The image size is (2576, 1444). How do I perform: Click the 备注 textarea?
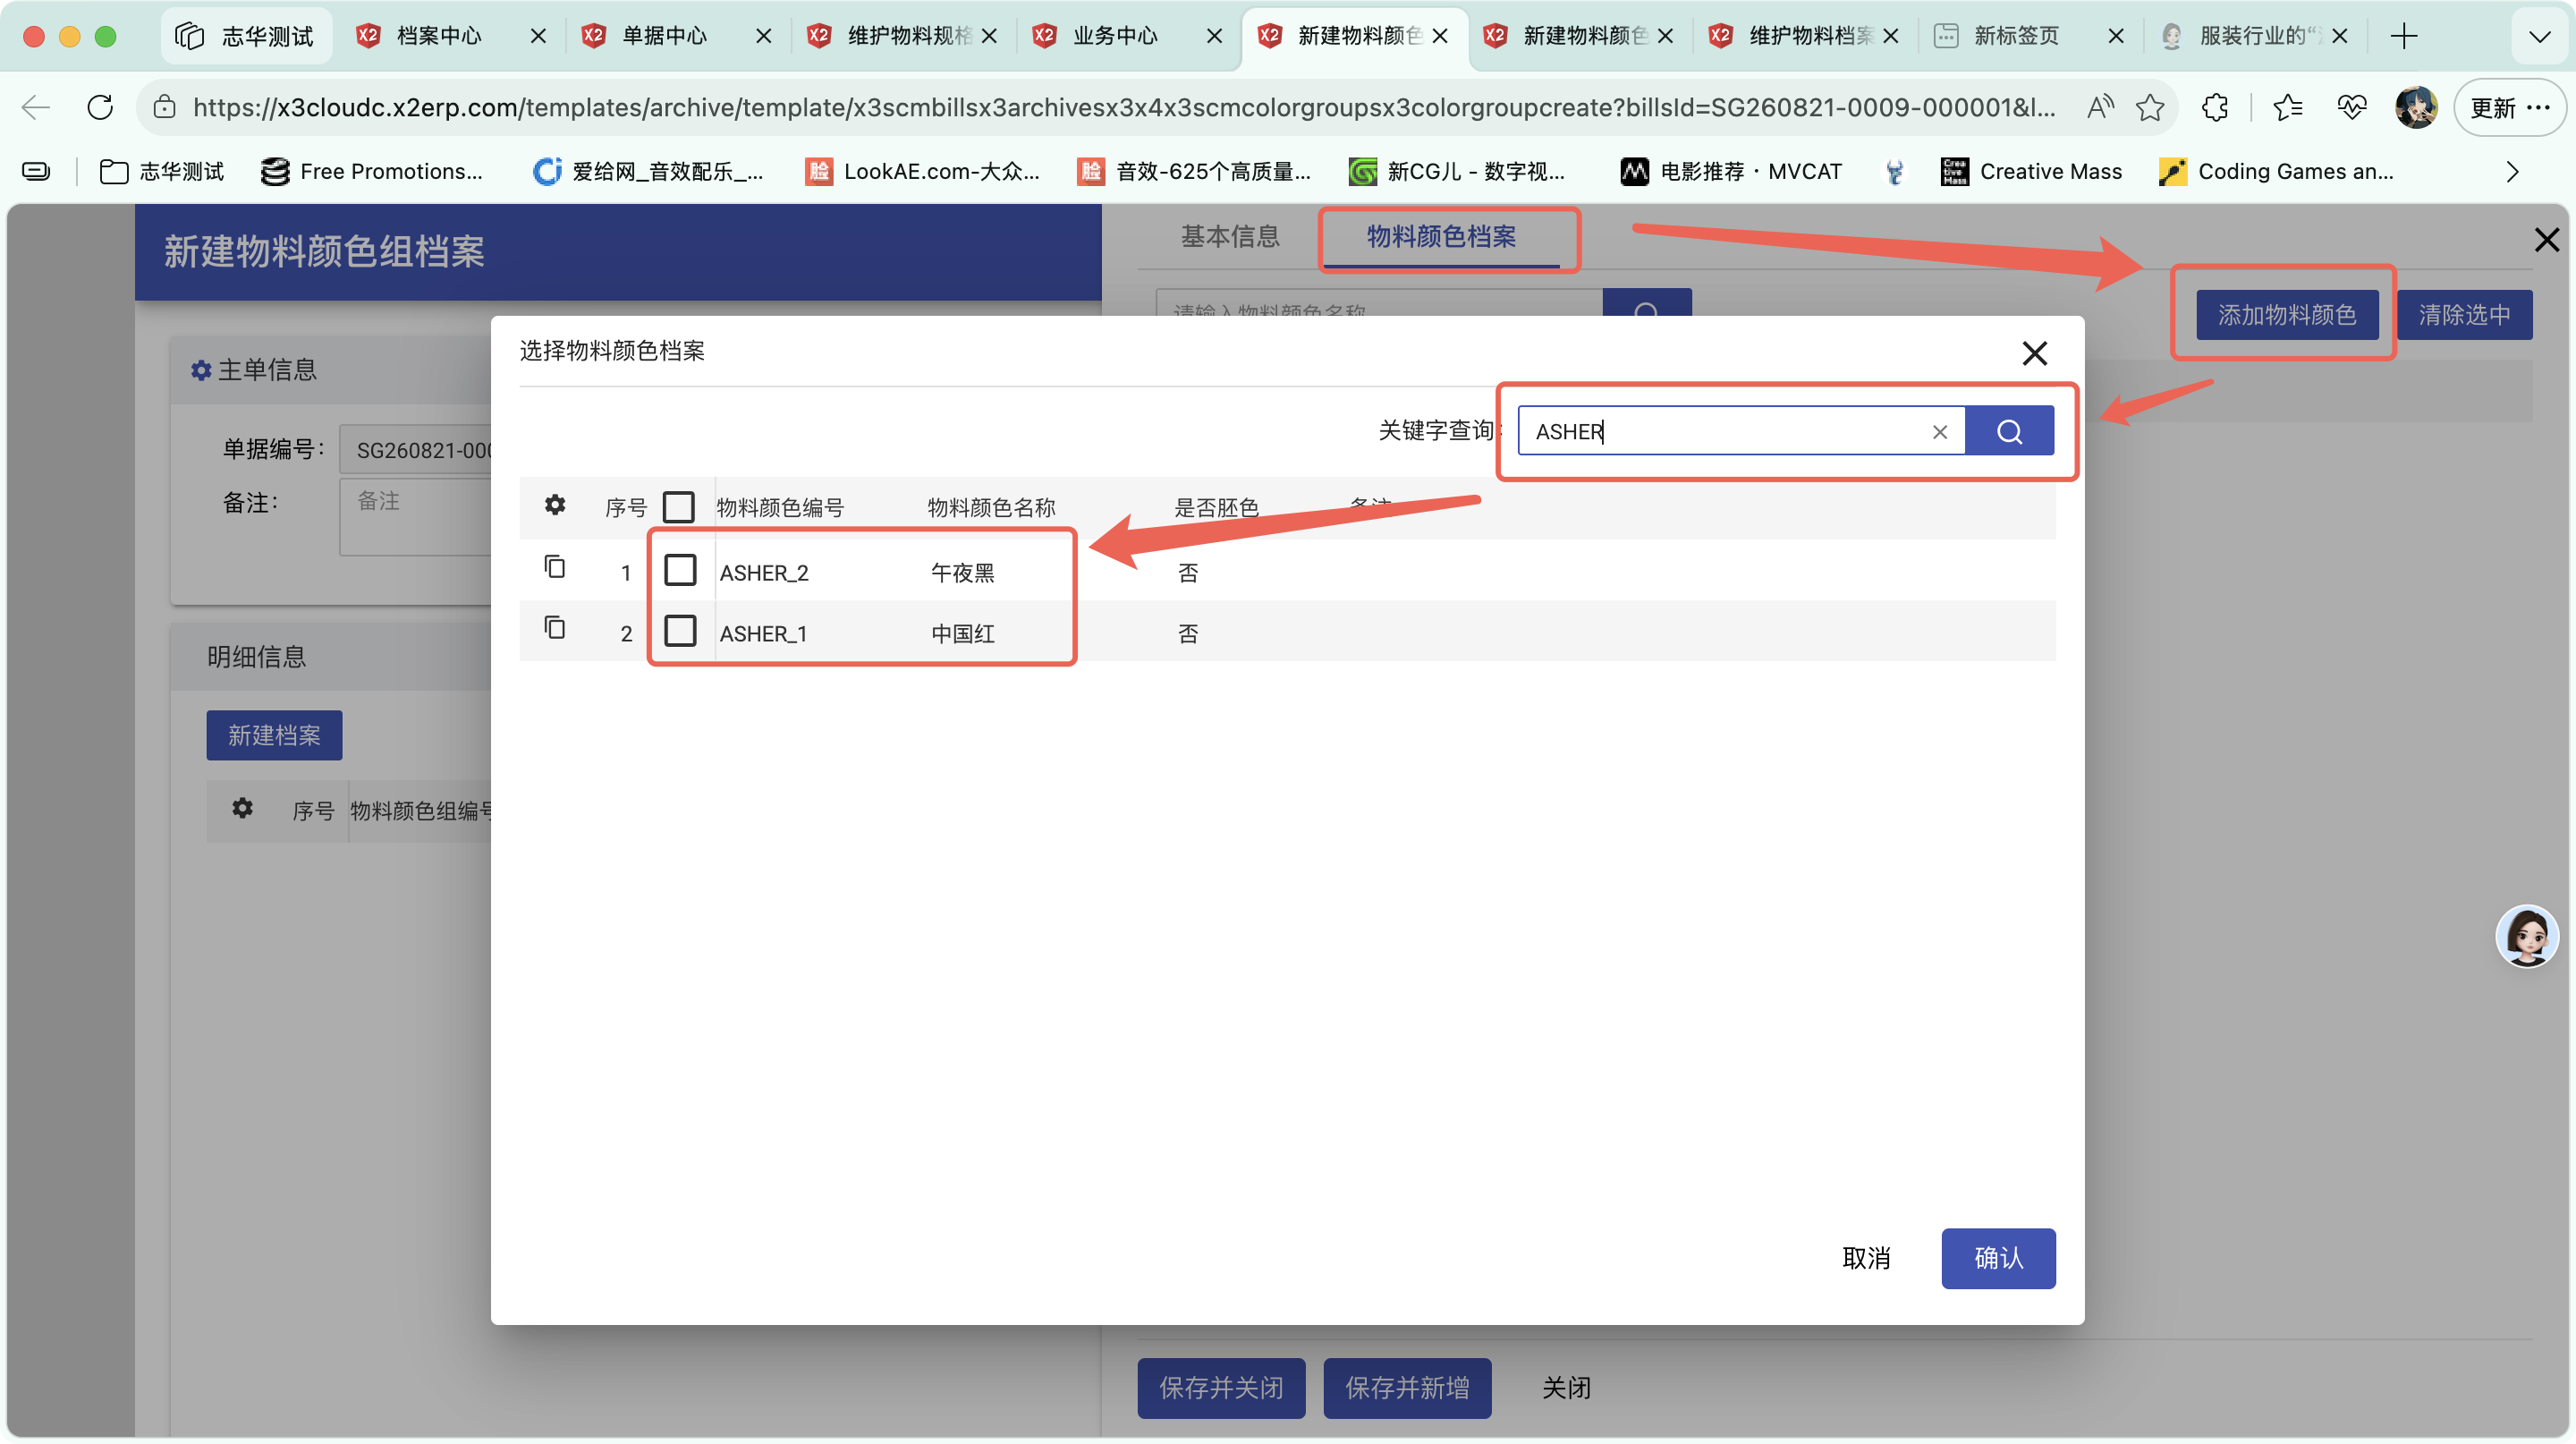coord(416,517)
